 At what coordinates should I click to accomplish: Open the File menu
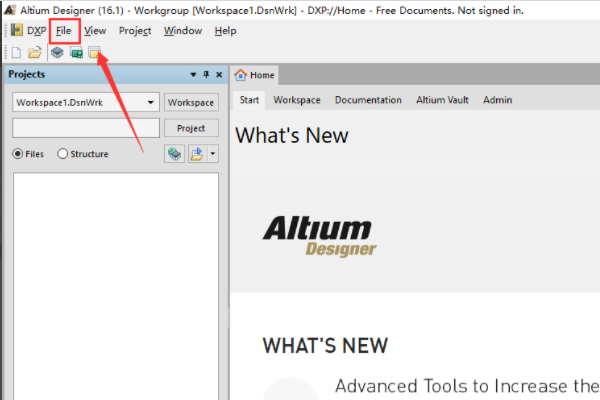64,31
